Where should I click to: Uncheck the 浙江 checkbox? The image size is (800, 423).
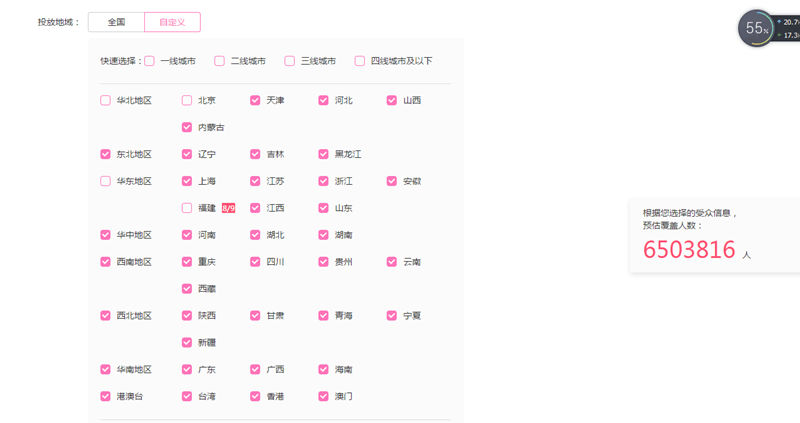pyautogui.click(x=323, y=181)
